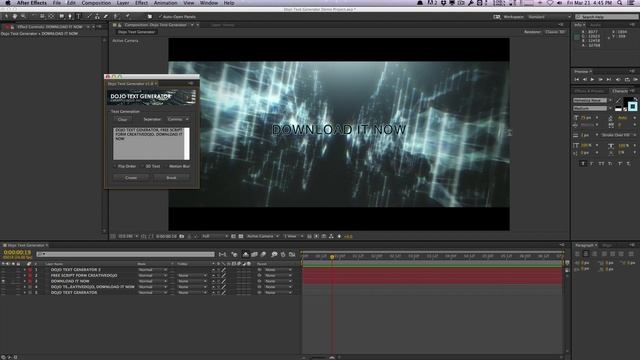Toggle Flip Order checkbox
640x360 pixels.
[x=115, y=167]
